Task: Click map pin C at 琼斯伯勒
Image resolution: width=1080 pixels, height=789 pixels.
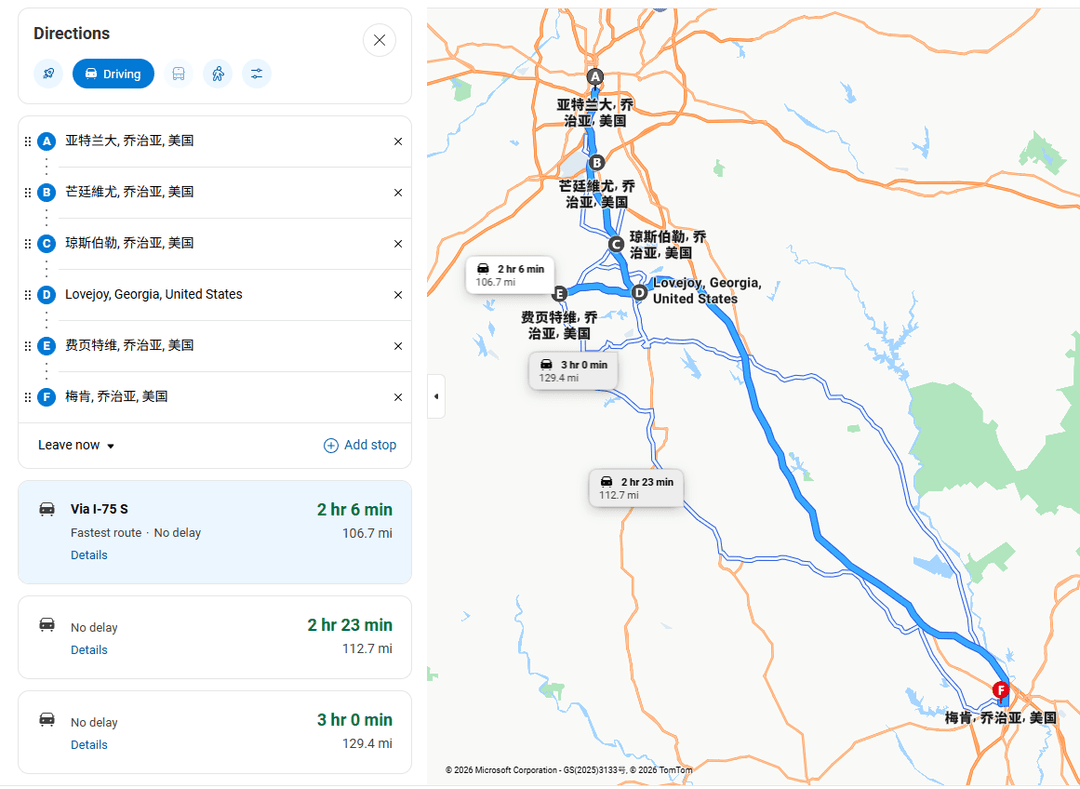Action: pos(616,244)
